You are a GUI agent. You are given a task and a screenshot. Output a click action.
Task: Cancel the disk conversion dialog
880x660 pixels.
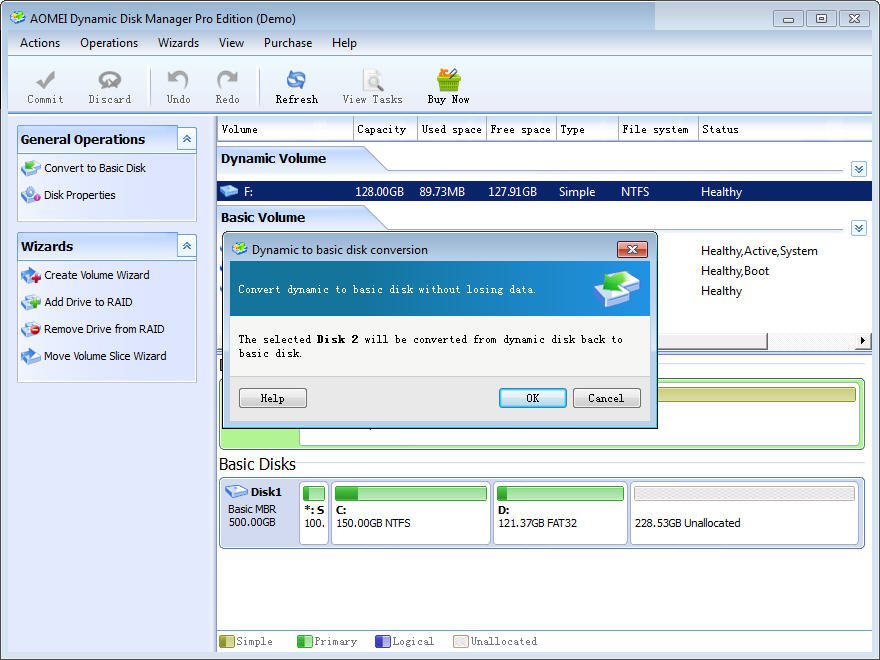[x=606, y=398]
